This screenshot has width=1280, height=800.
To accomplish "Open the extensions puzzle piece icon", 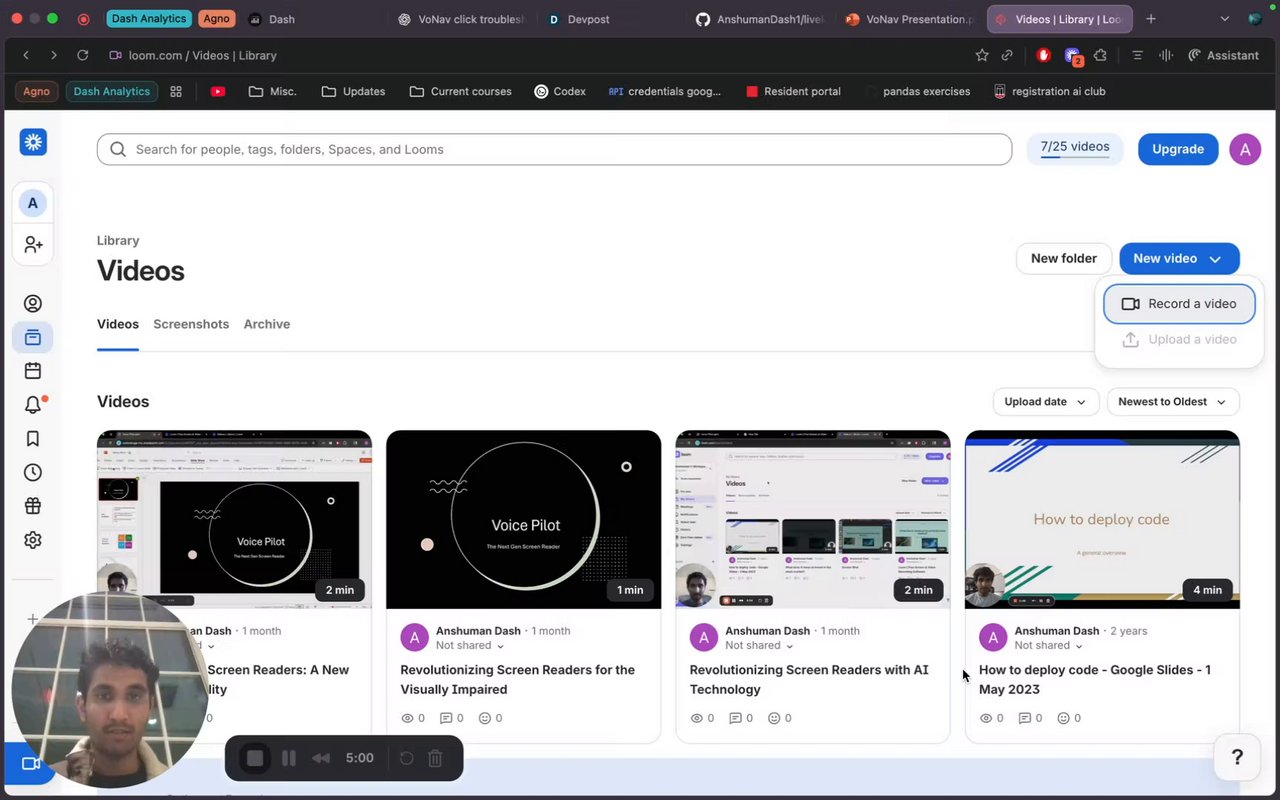I will pos(1101,55).
